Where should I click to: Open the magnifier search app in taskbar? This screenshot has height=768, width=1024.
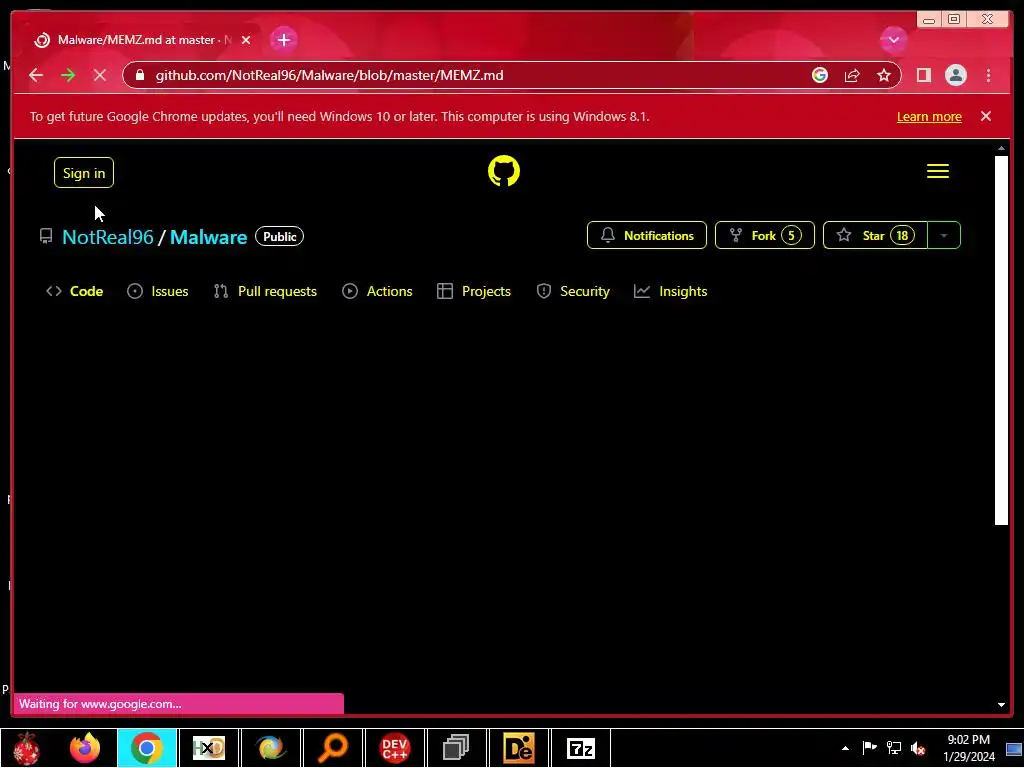coord(332,748)
